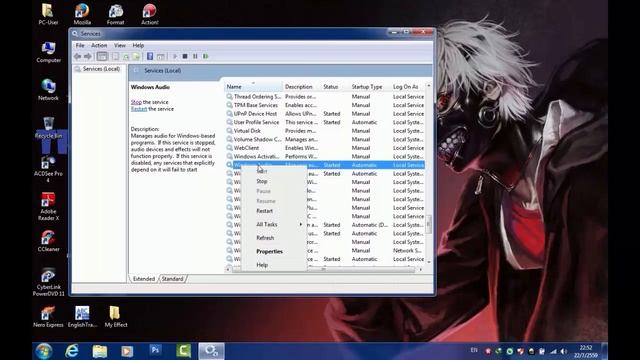Screen dimensions: 640x360
Task: Open the Computer desktop icon
Action: pos(49,52)
